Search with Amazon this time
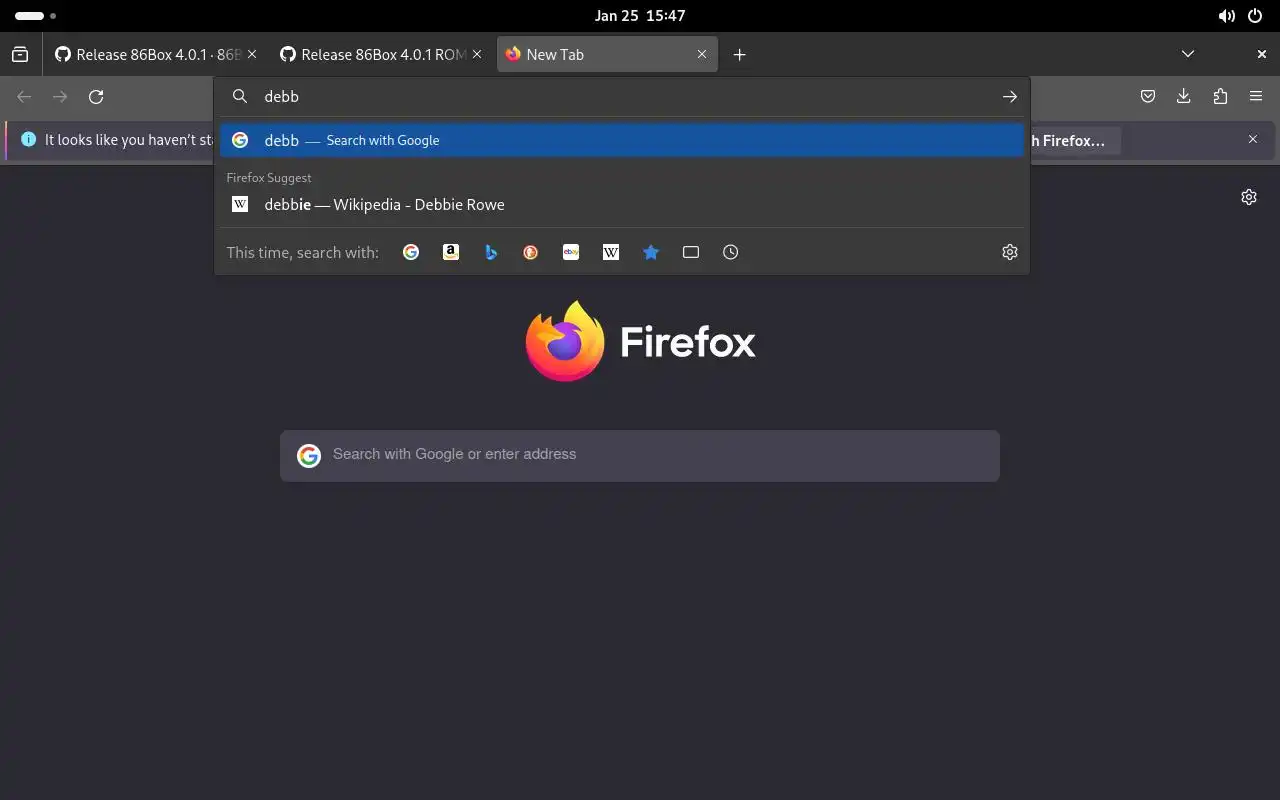Viewport: 1280px width, 800px height. pos(451,252)
